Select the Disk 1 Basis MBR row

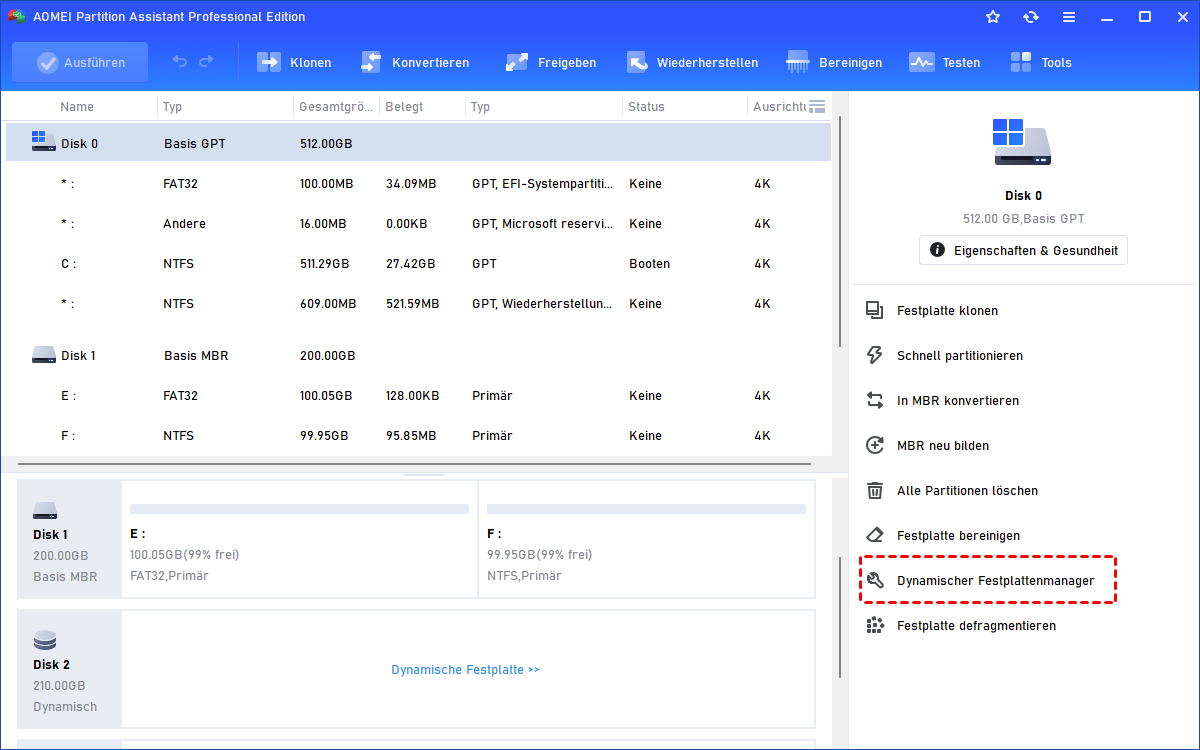coord(418,356)
